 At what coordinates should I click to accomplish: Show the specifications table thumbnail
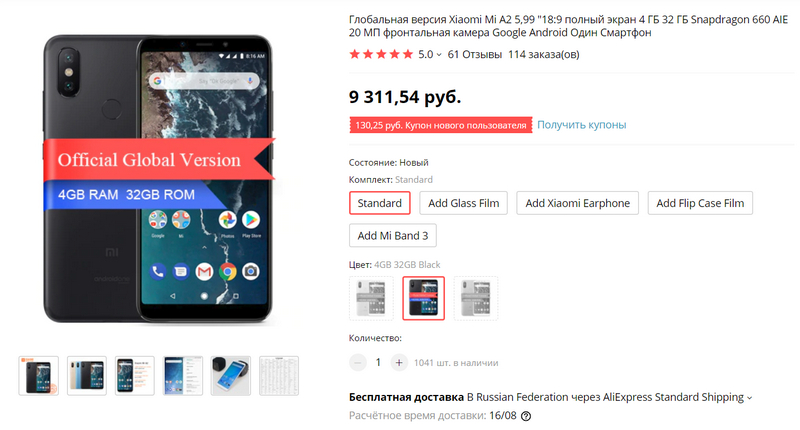click(x=279, y=376)
